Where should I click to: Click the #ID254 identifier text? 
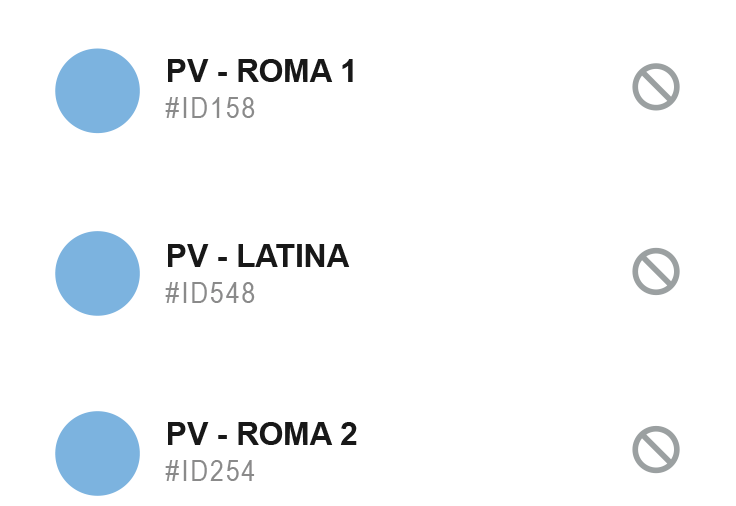pyautogui.click(x=210, y=471)
